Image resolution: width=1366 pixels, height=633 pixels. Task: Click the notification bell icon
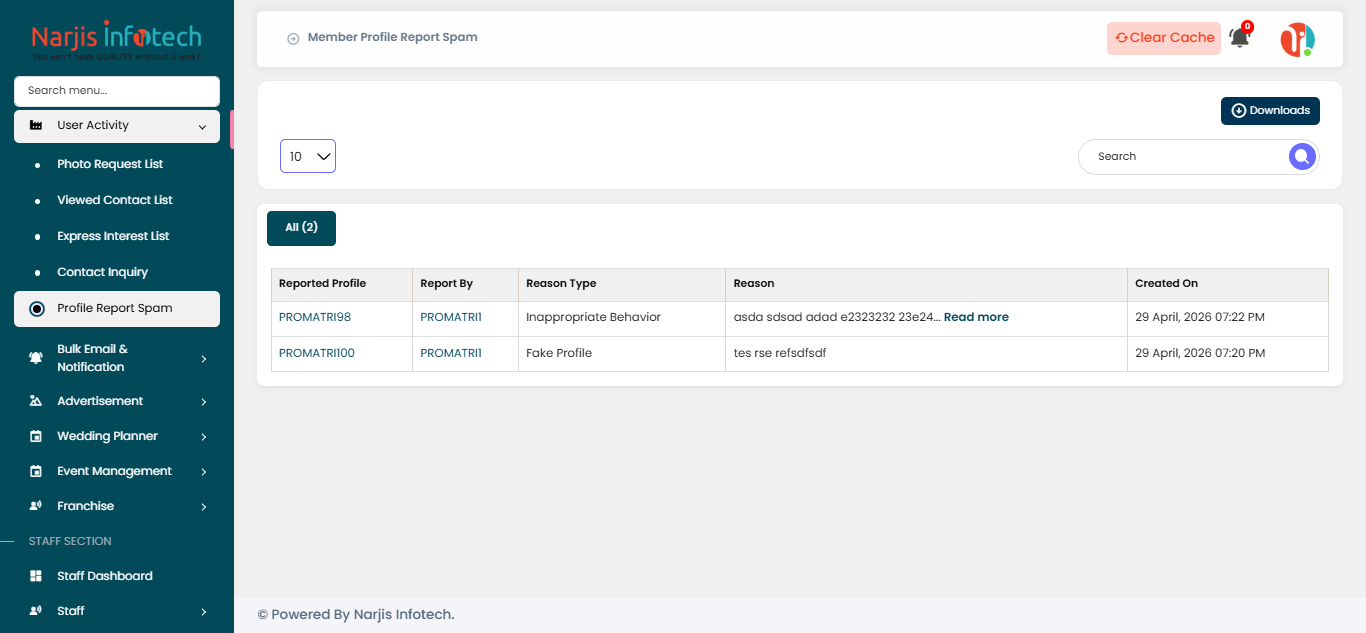(x=1239, y=38)
